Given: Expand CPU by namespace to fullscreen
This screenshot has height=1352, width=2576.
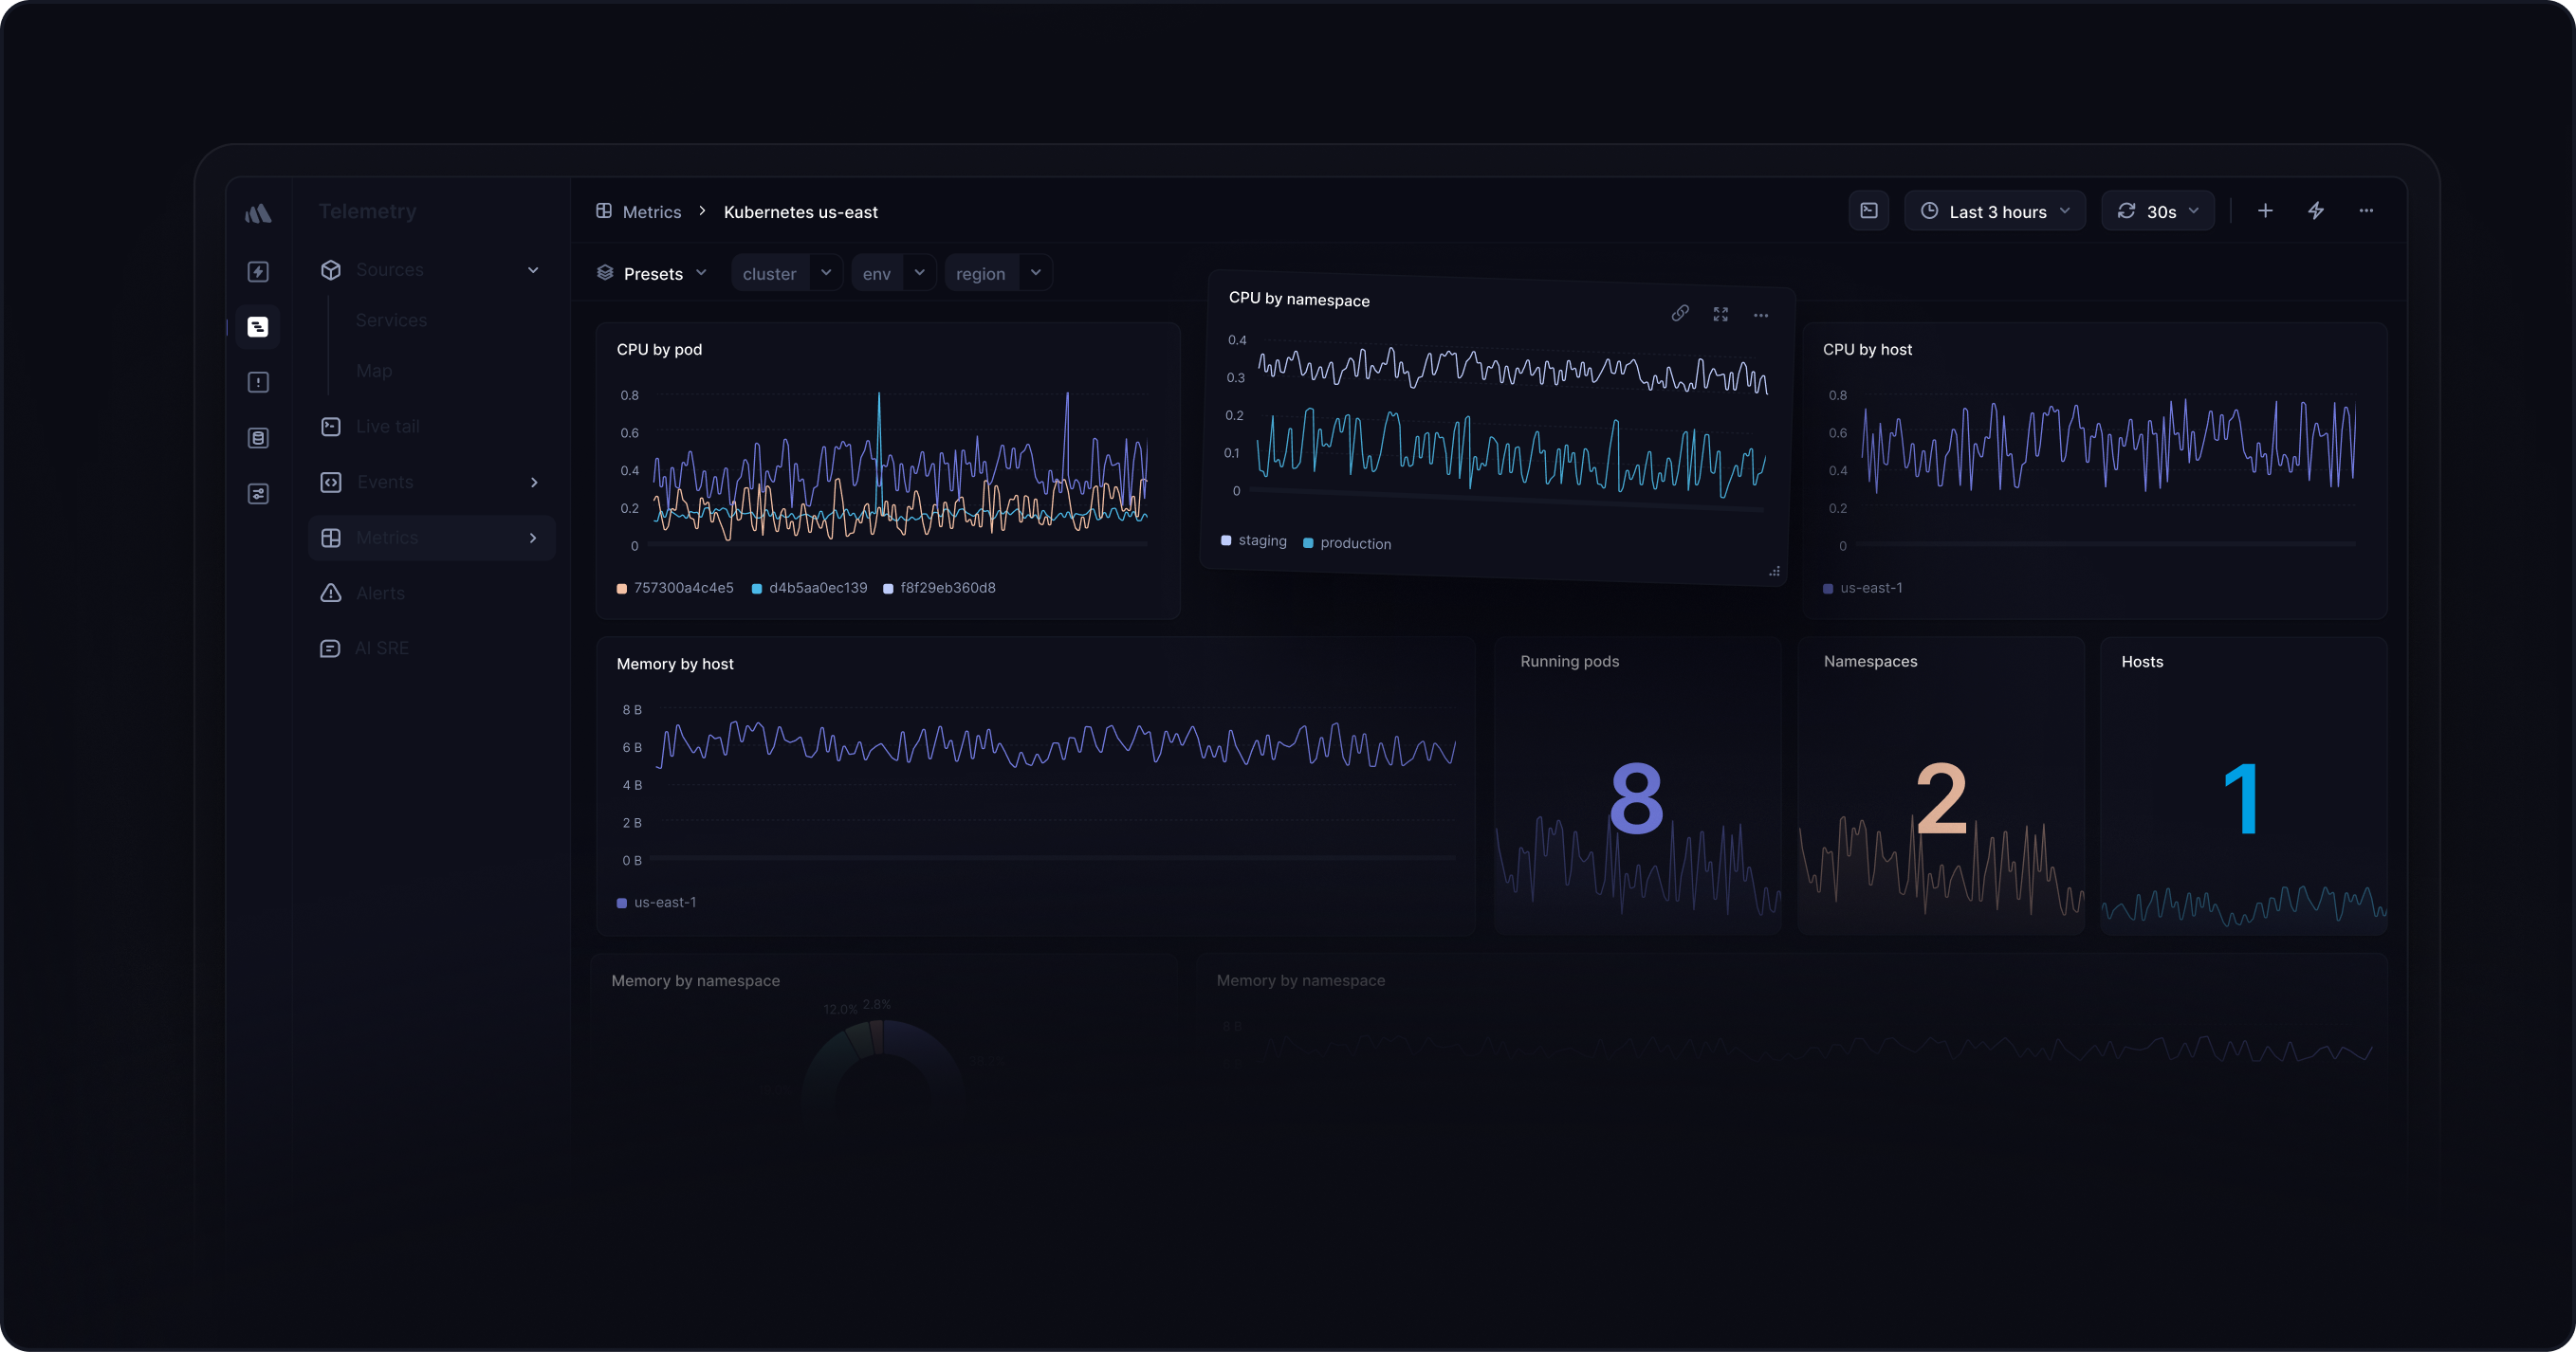Looking at the screenshot, I should tap(1721, 313).
